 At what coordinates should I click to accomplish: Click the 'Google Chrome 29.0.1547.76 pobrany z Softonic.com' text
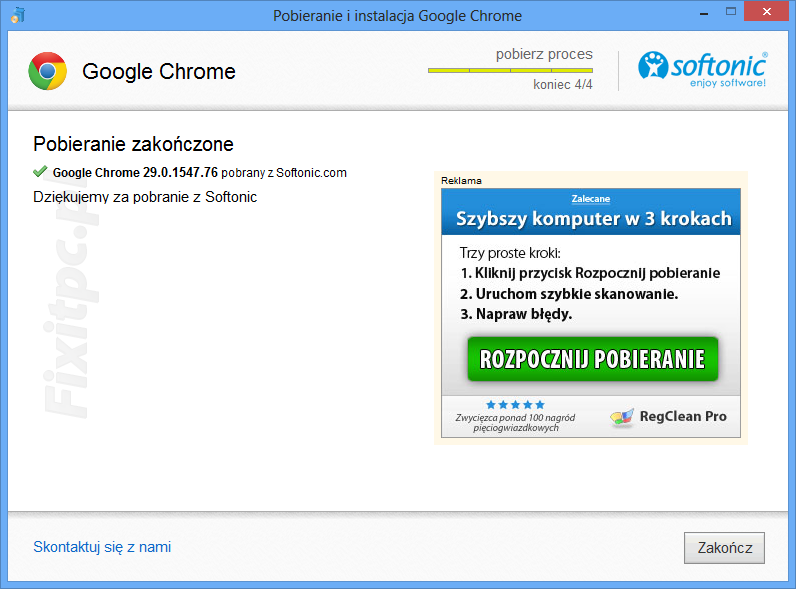[200, 173]
